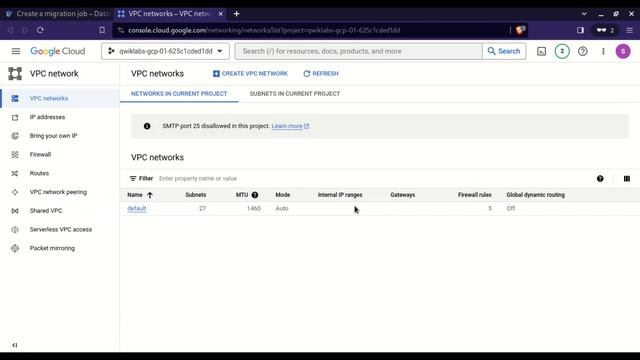Open Serverless VPC access page
Viewport: 640px width, 360px height.
pos(61,229)
